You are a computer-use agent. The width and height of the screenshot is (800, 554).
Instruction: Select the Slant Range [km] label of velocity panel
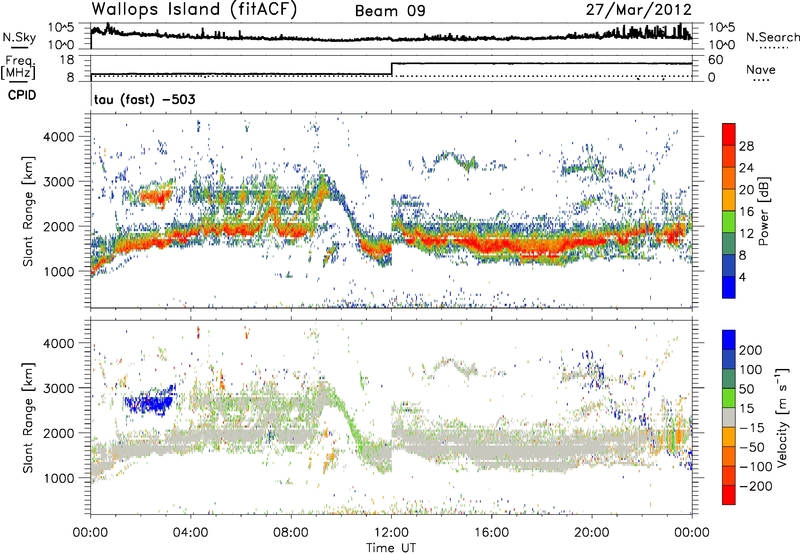pos(28,418)
